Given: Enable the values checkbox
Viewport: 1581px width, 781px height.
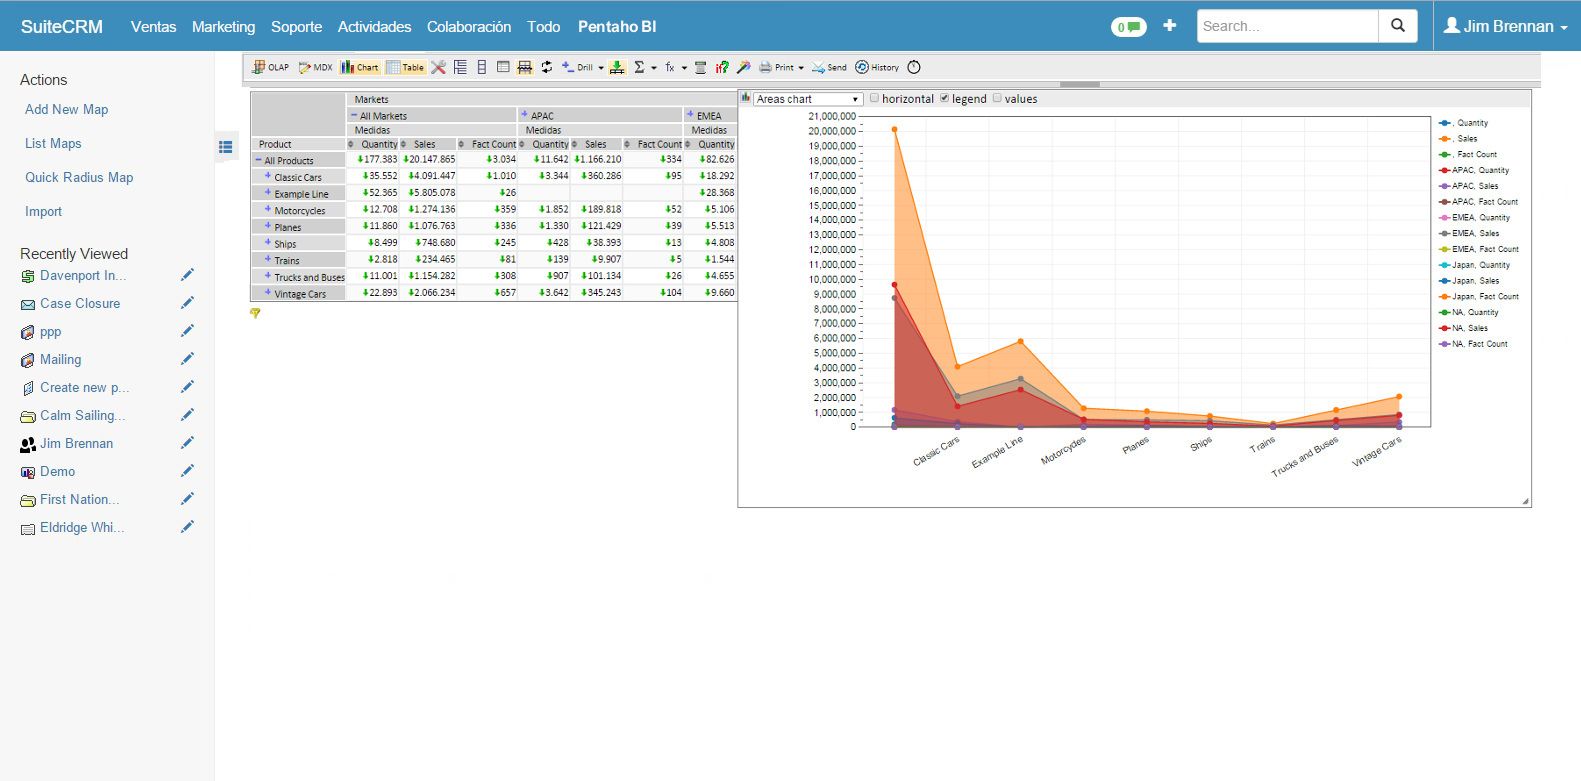Looking at the screenshot, I should (997, 98).
